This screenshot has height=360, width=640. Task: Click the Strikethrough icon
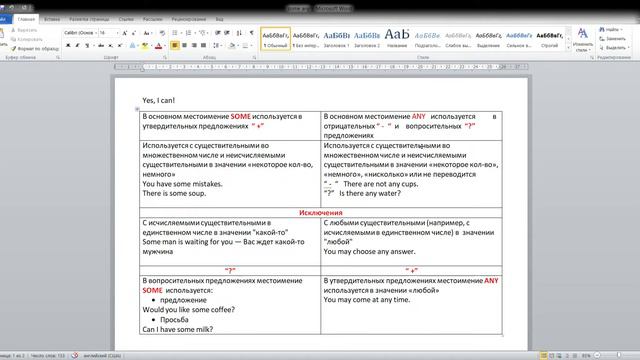[x=101, y=45]
